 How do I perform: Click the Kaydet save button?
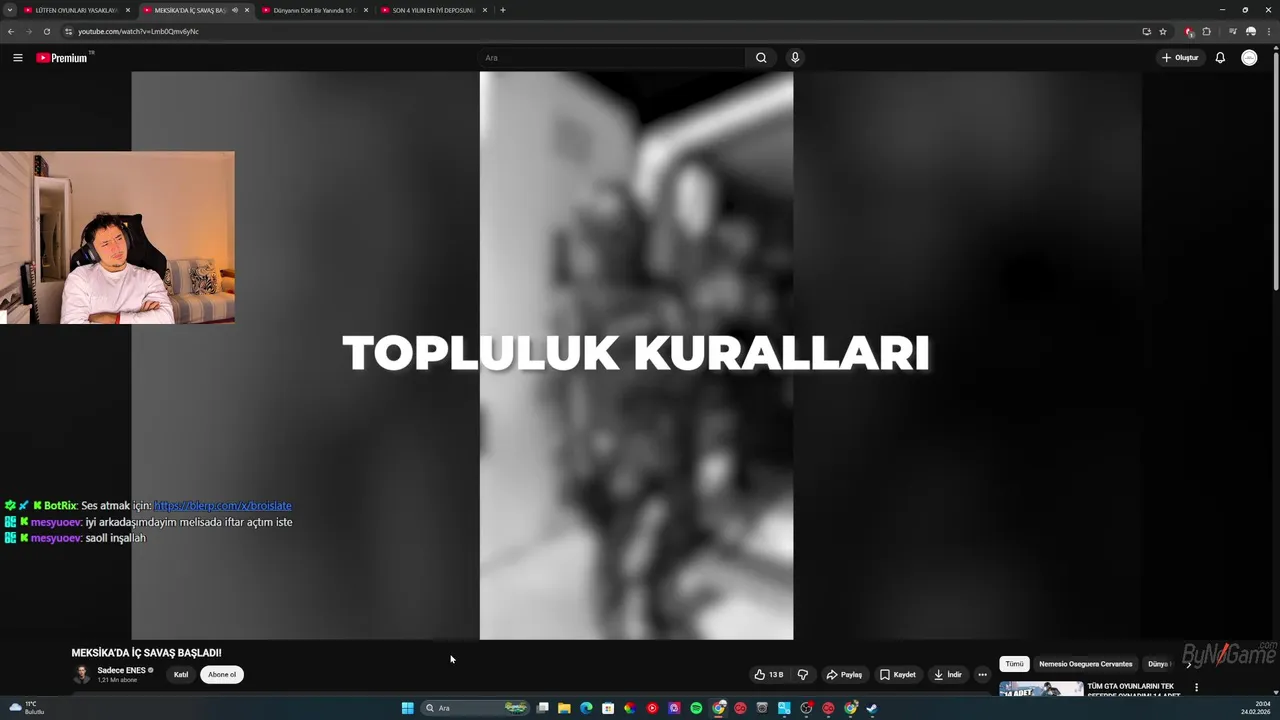click(897, 675)
